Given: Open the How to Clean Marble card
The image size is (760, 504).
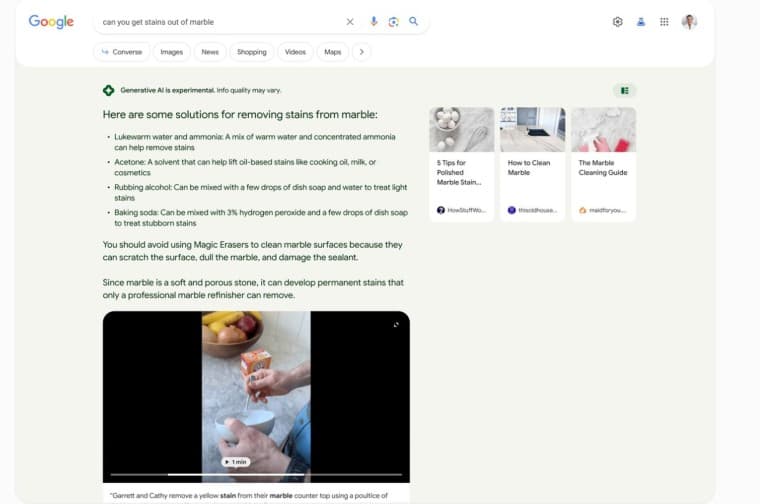Looking at the screenshot, I should [x=532, y=164].
